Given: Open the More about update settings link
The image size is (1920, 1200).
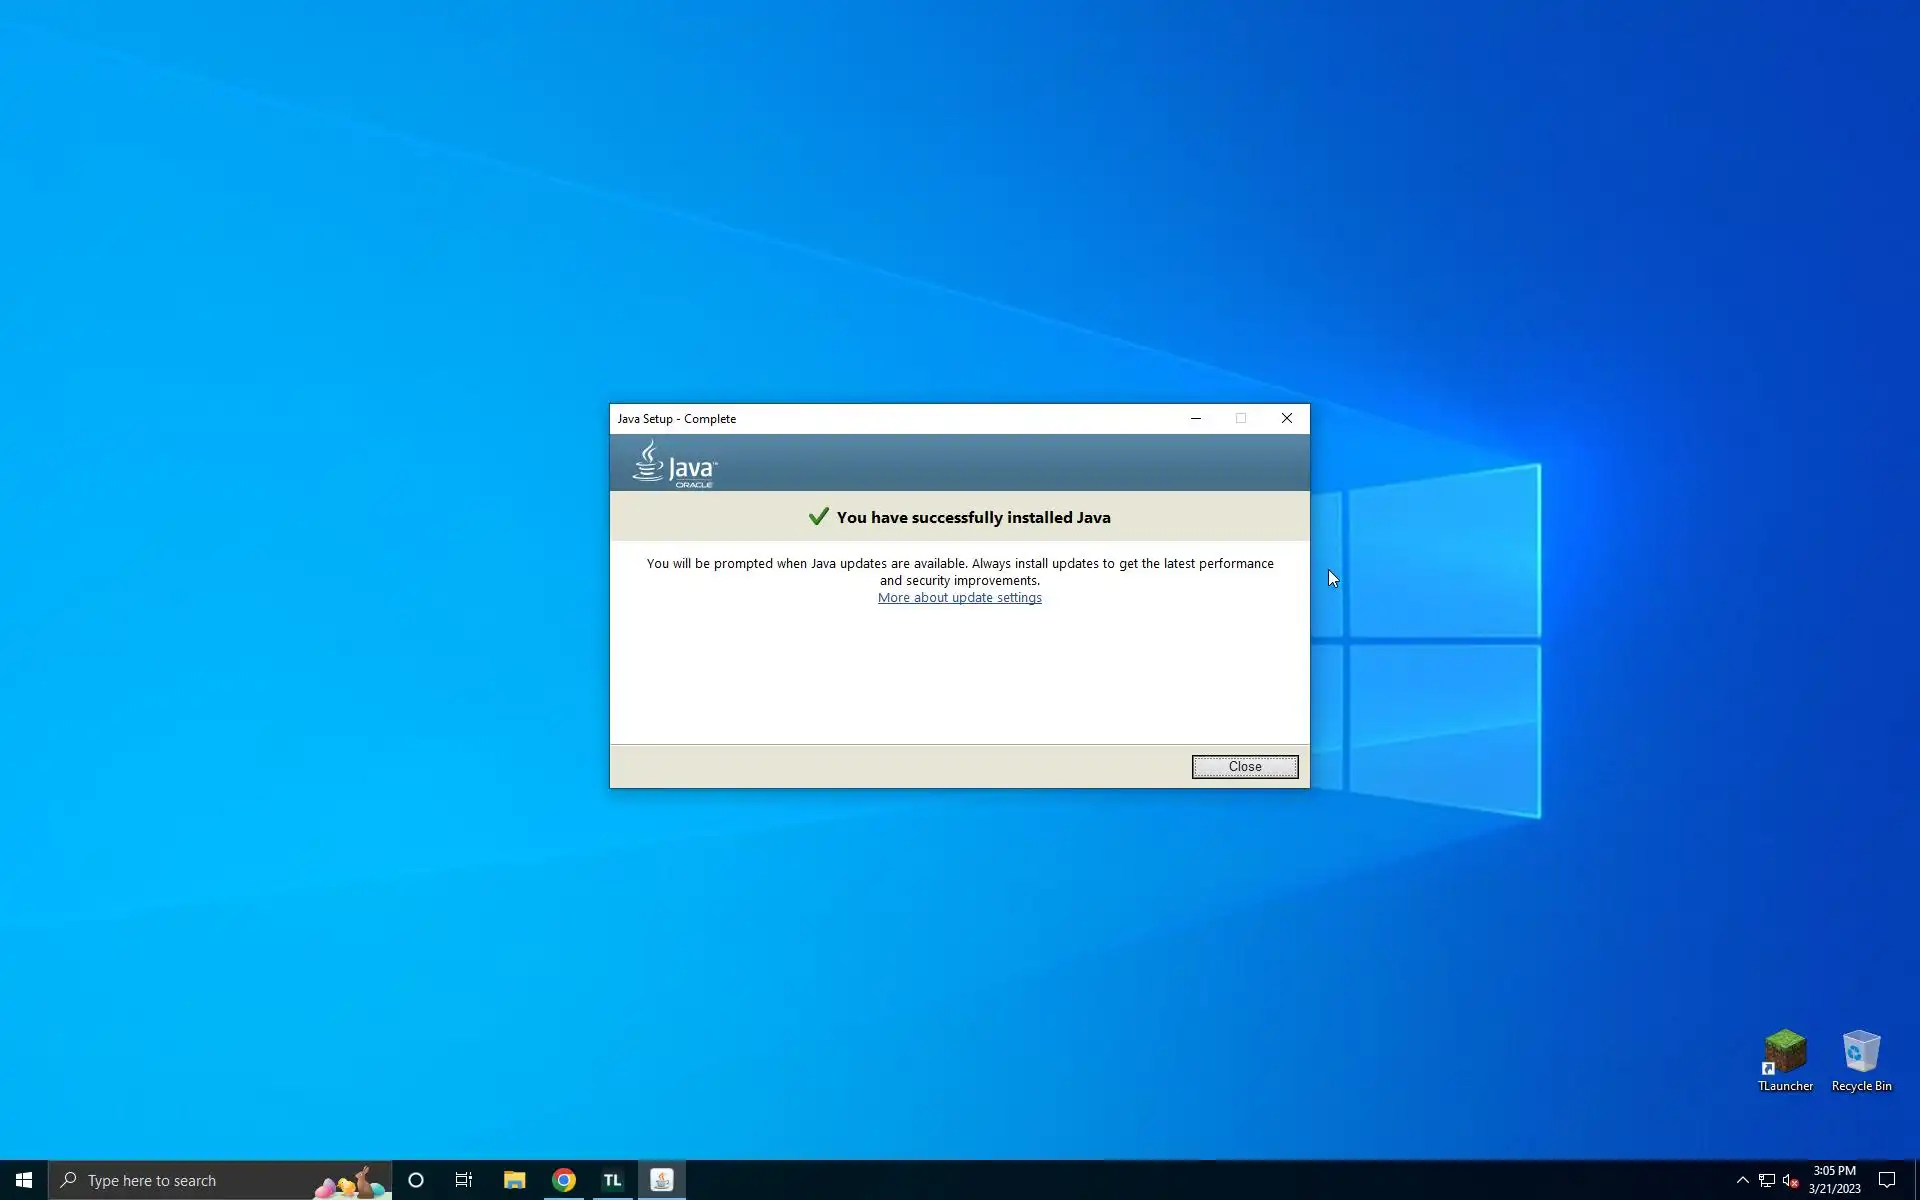Looking at the screenshot, I should point(959,598).
